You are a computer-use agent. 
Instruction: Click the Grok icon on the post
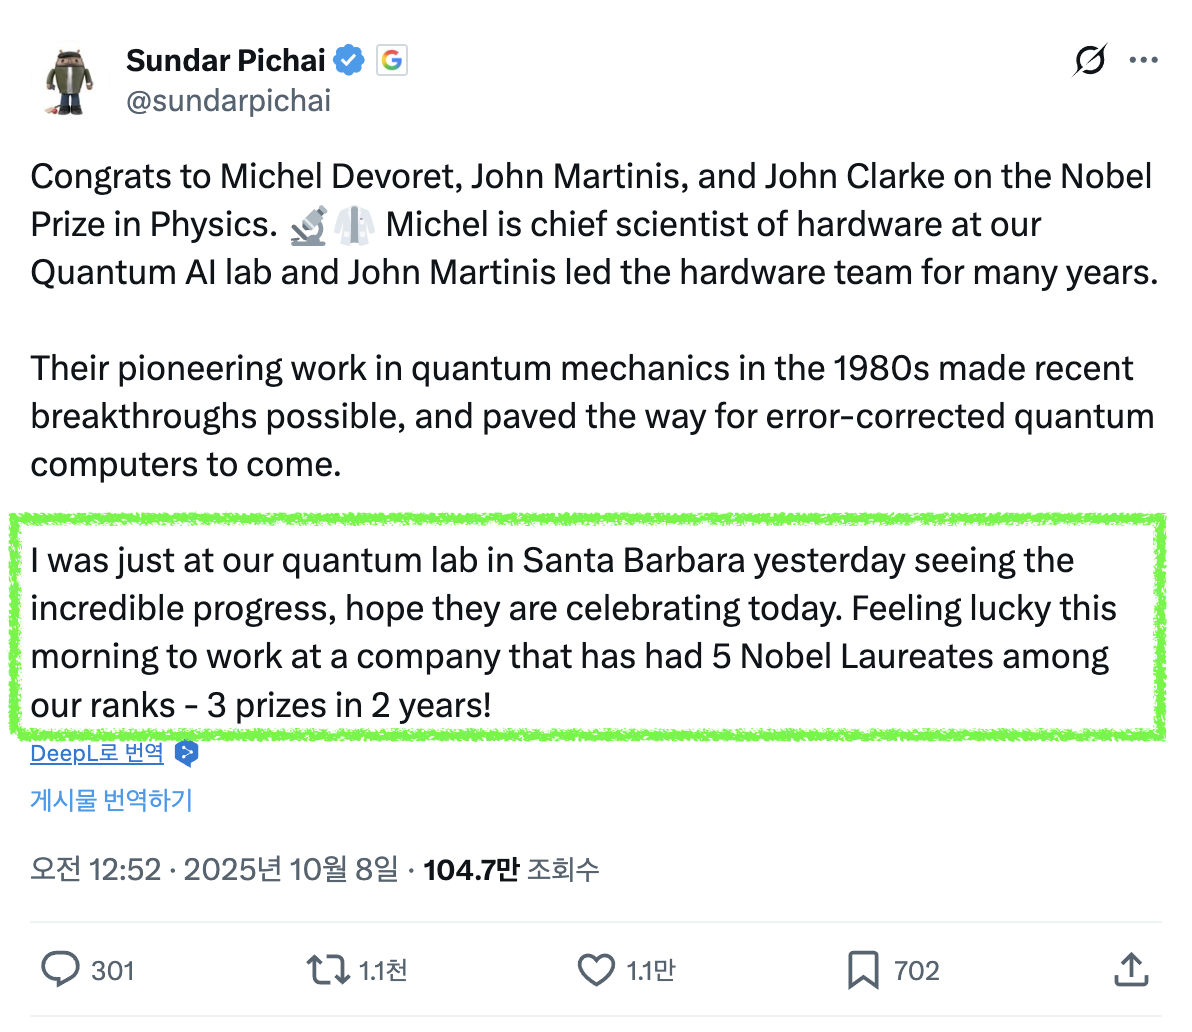[1090, 61]
